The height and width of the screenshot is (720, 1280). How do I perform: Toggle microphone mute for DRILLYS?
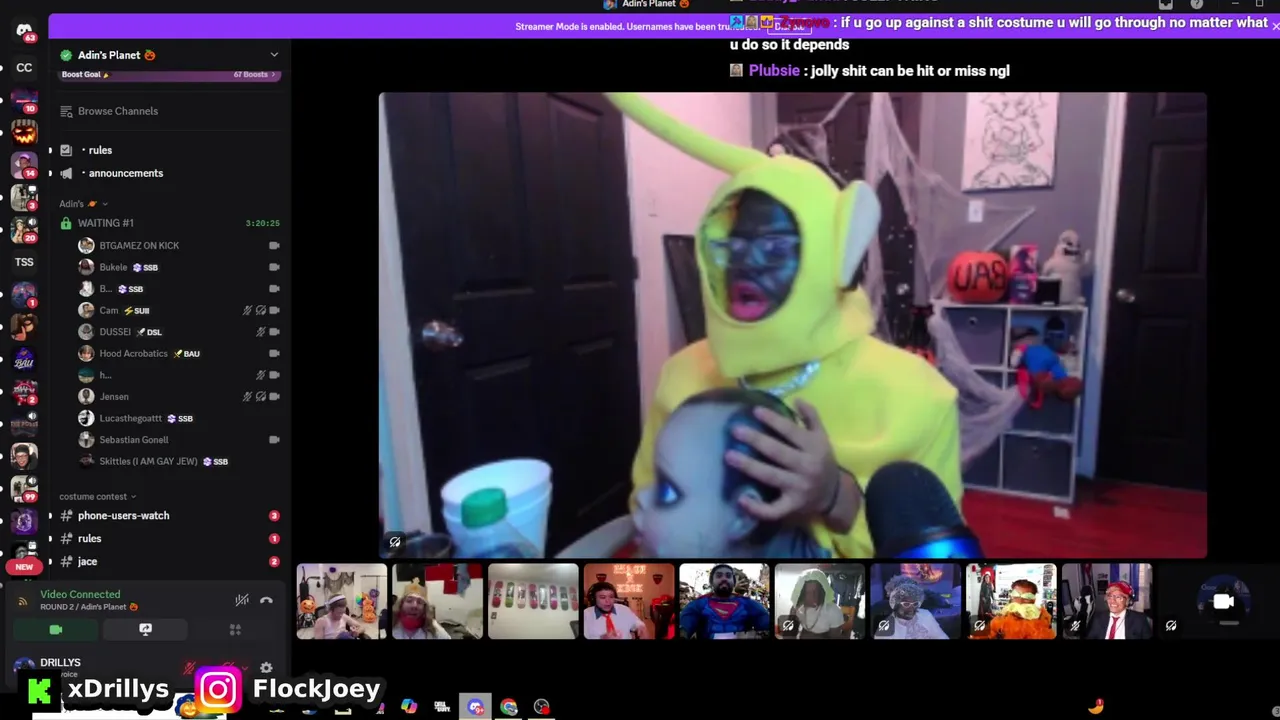click(189, 668)
